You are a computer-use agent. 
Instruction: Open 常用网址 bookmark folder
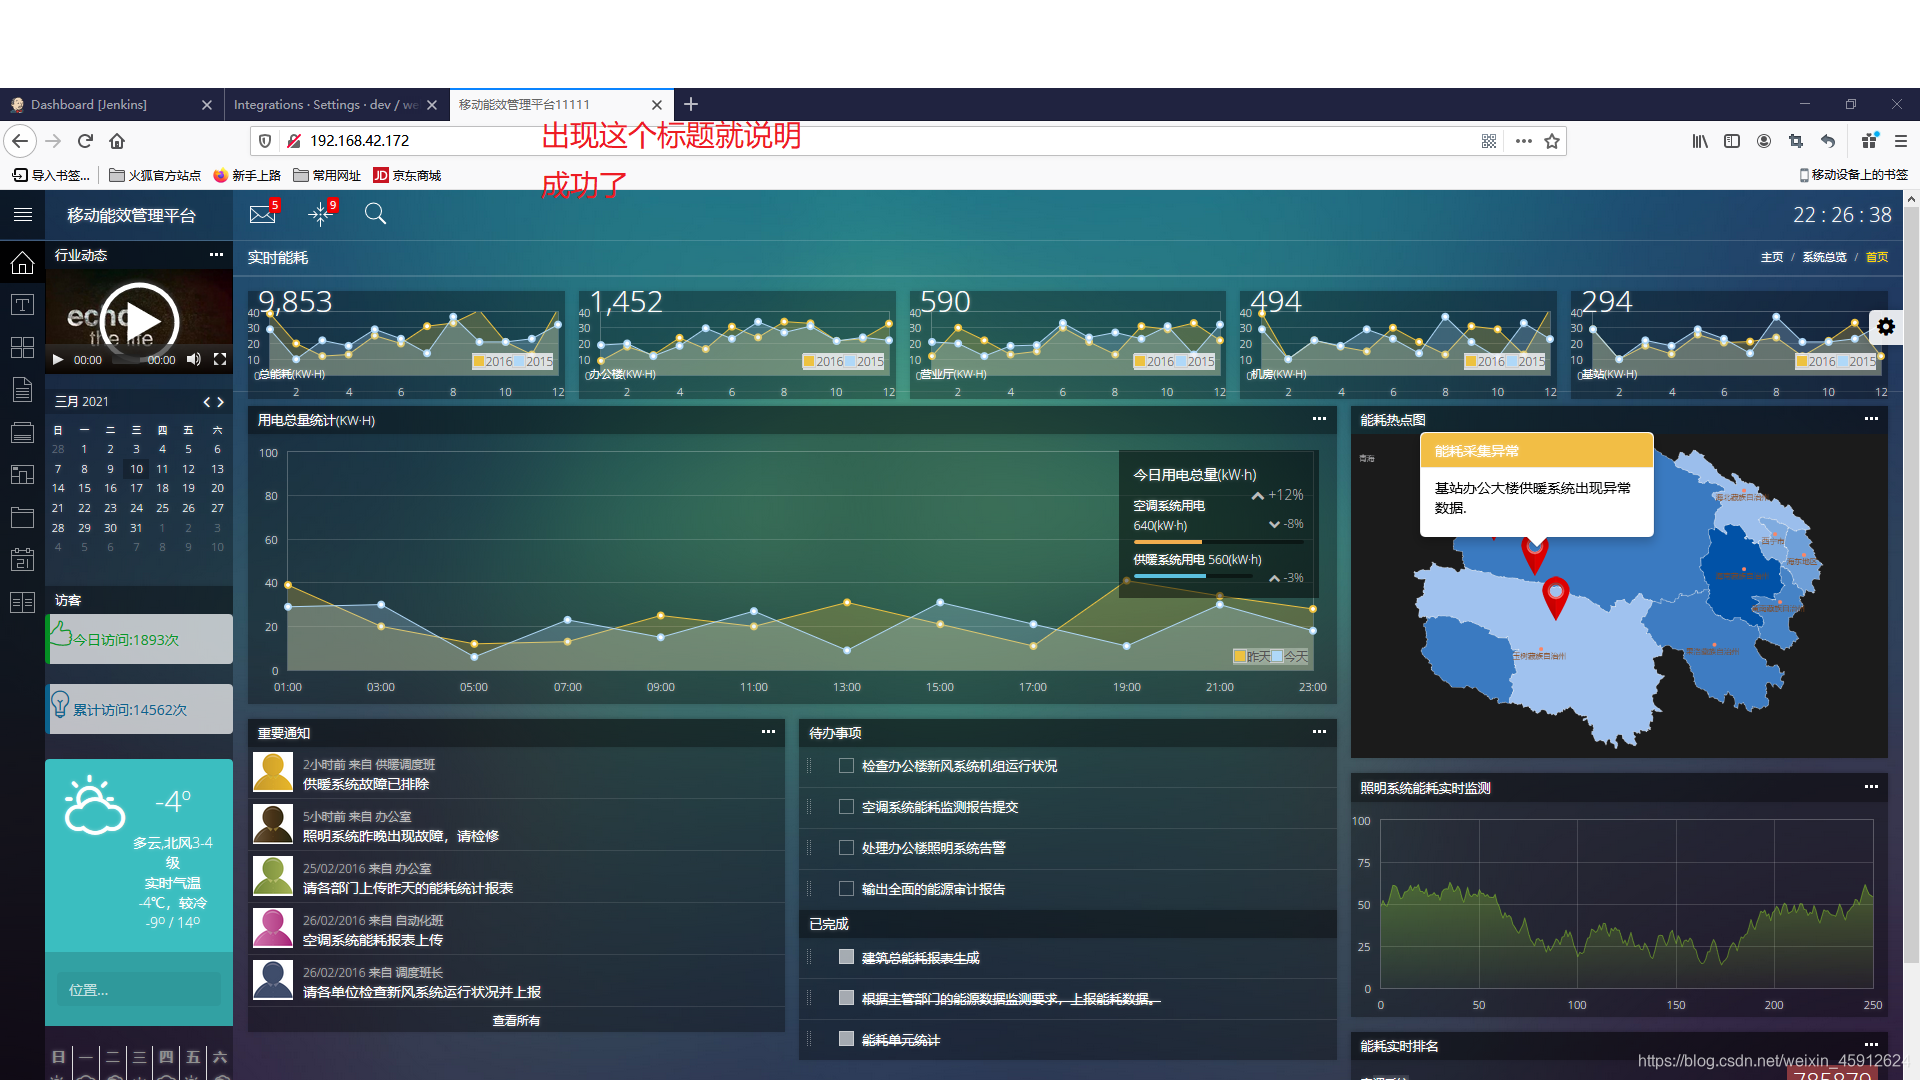(x=327, y=175)
